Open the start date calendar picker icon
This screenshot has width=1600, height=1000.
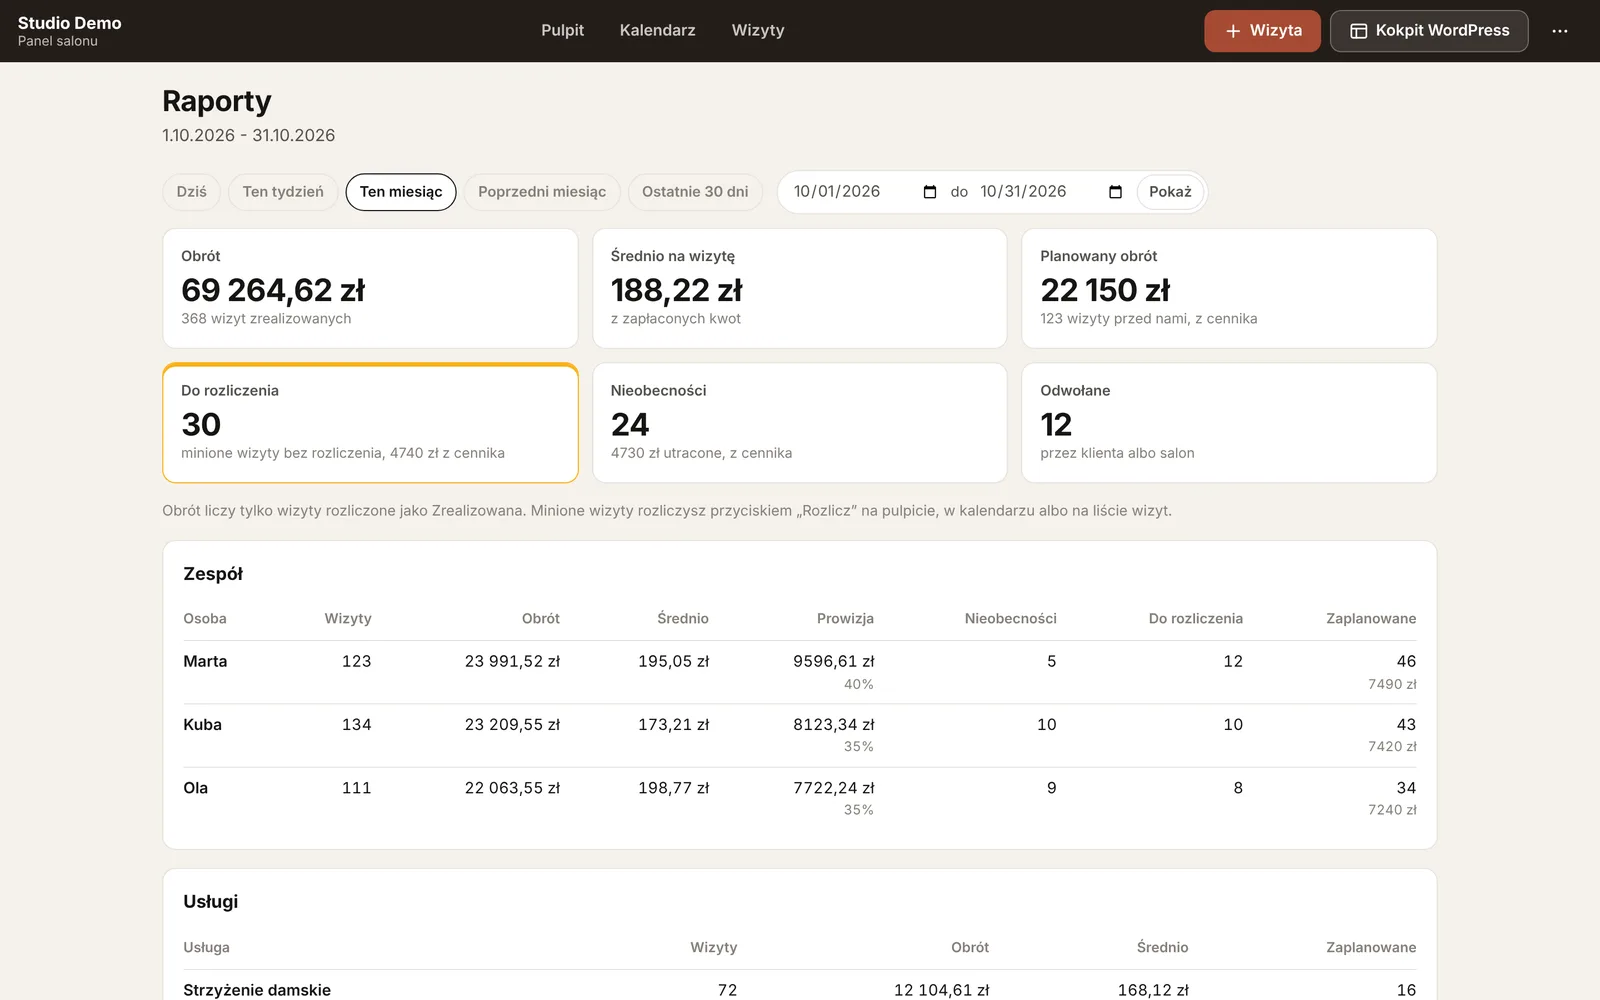(930, 192)
